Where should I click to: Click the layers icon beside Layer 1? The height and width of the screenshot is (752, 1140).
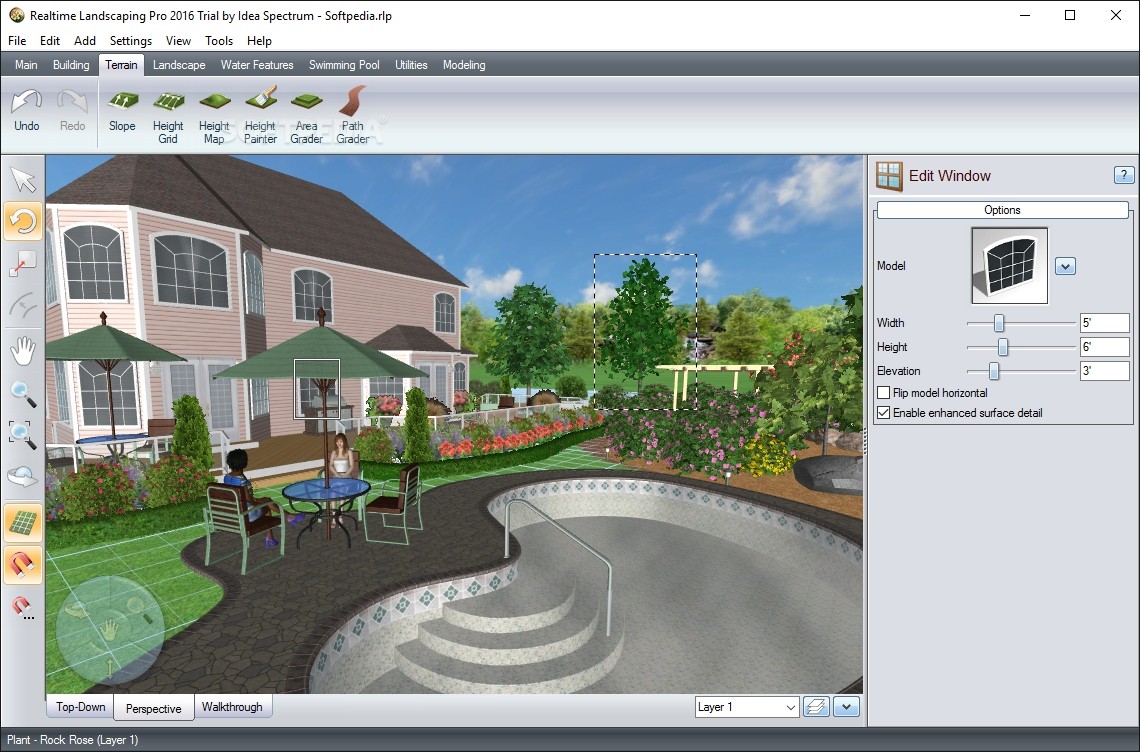[815, 707]
